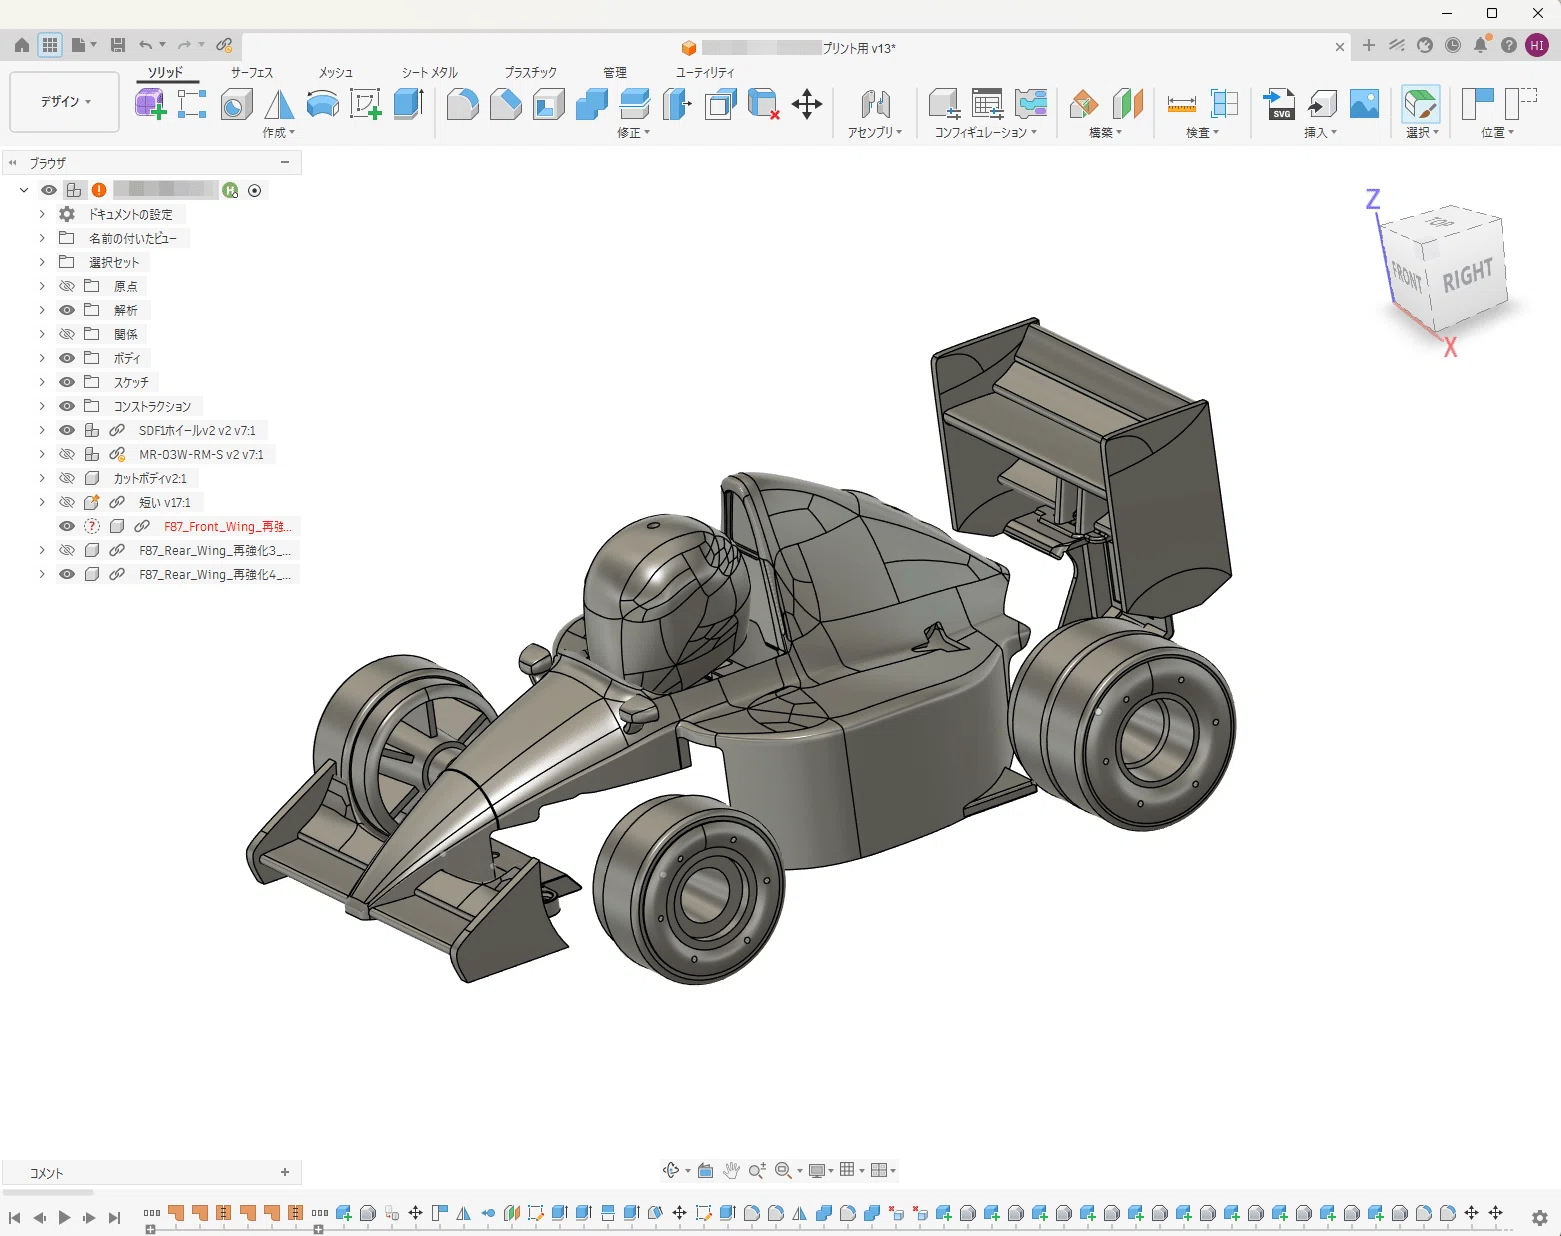The image size is (1561, 1236).
Task: Expand the スケッチ folder in browser
Action: coord(42,382)
